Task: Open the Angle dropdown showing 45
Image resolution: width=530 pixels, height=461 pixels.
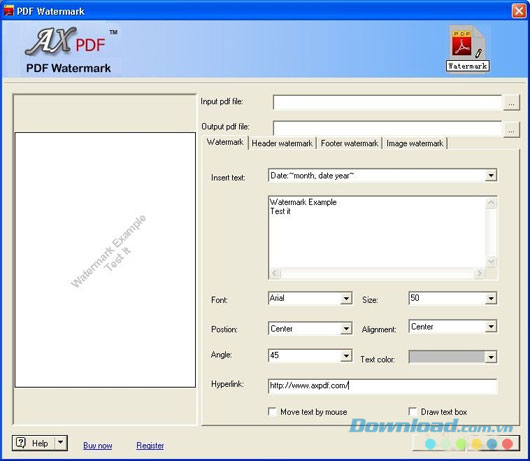Action: [x=346, y=356]
